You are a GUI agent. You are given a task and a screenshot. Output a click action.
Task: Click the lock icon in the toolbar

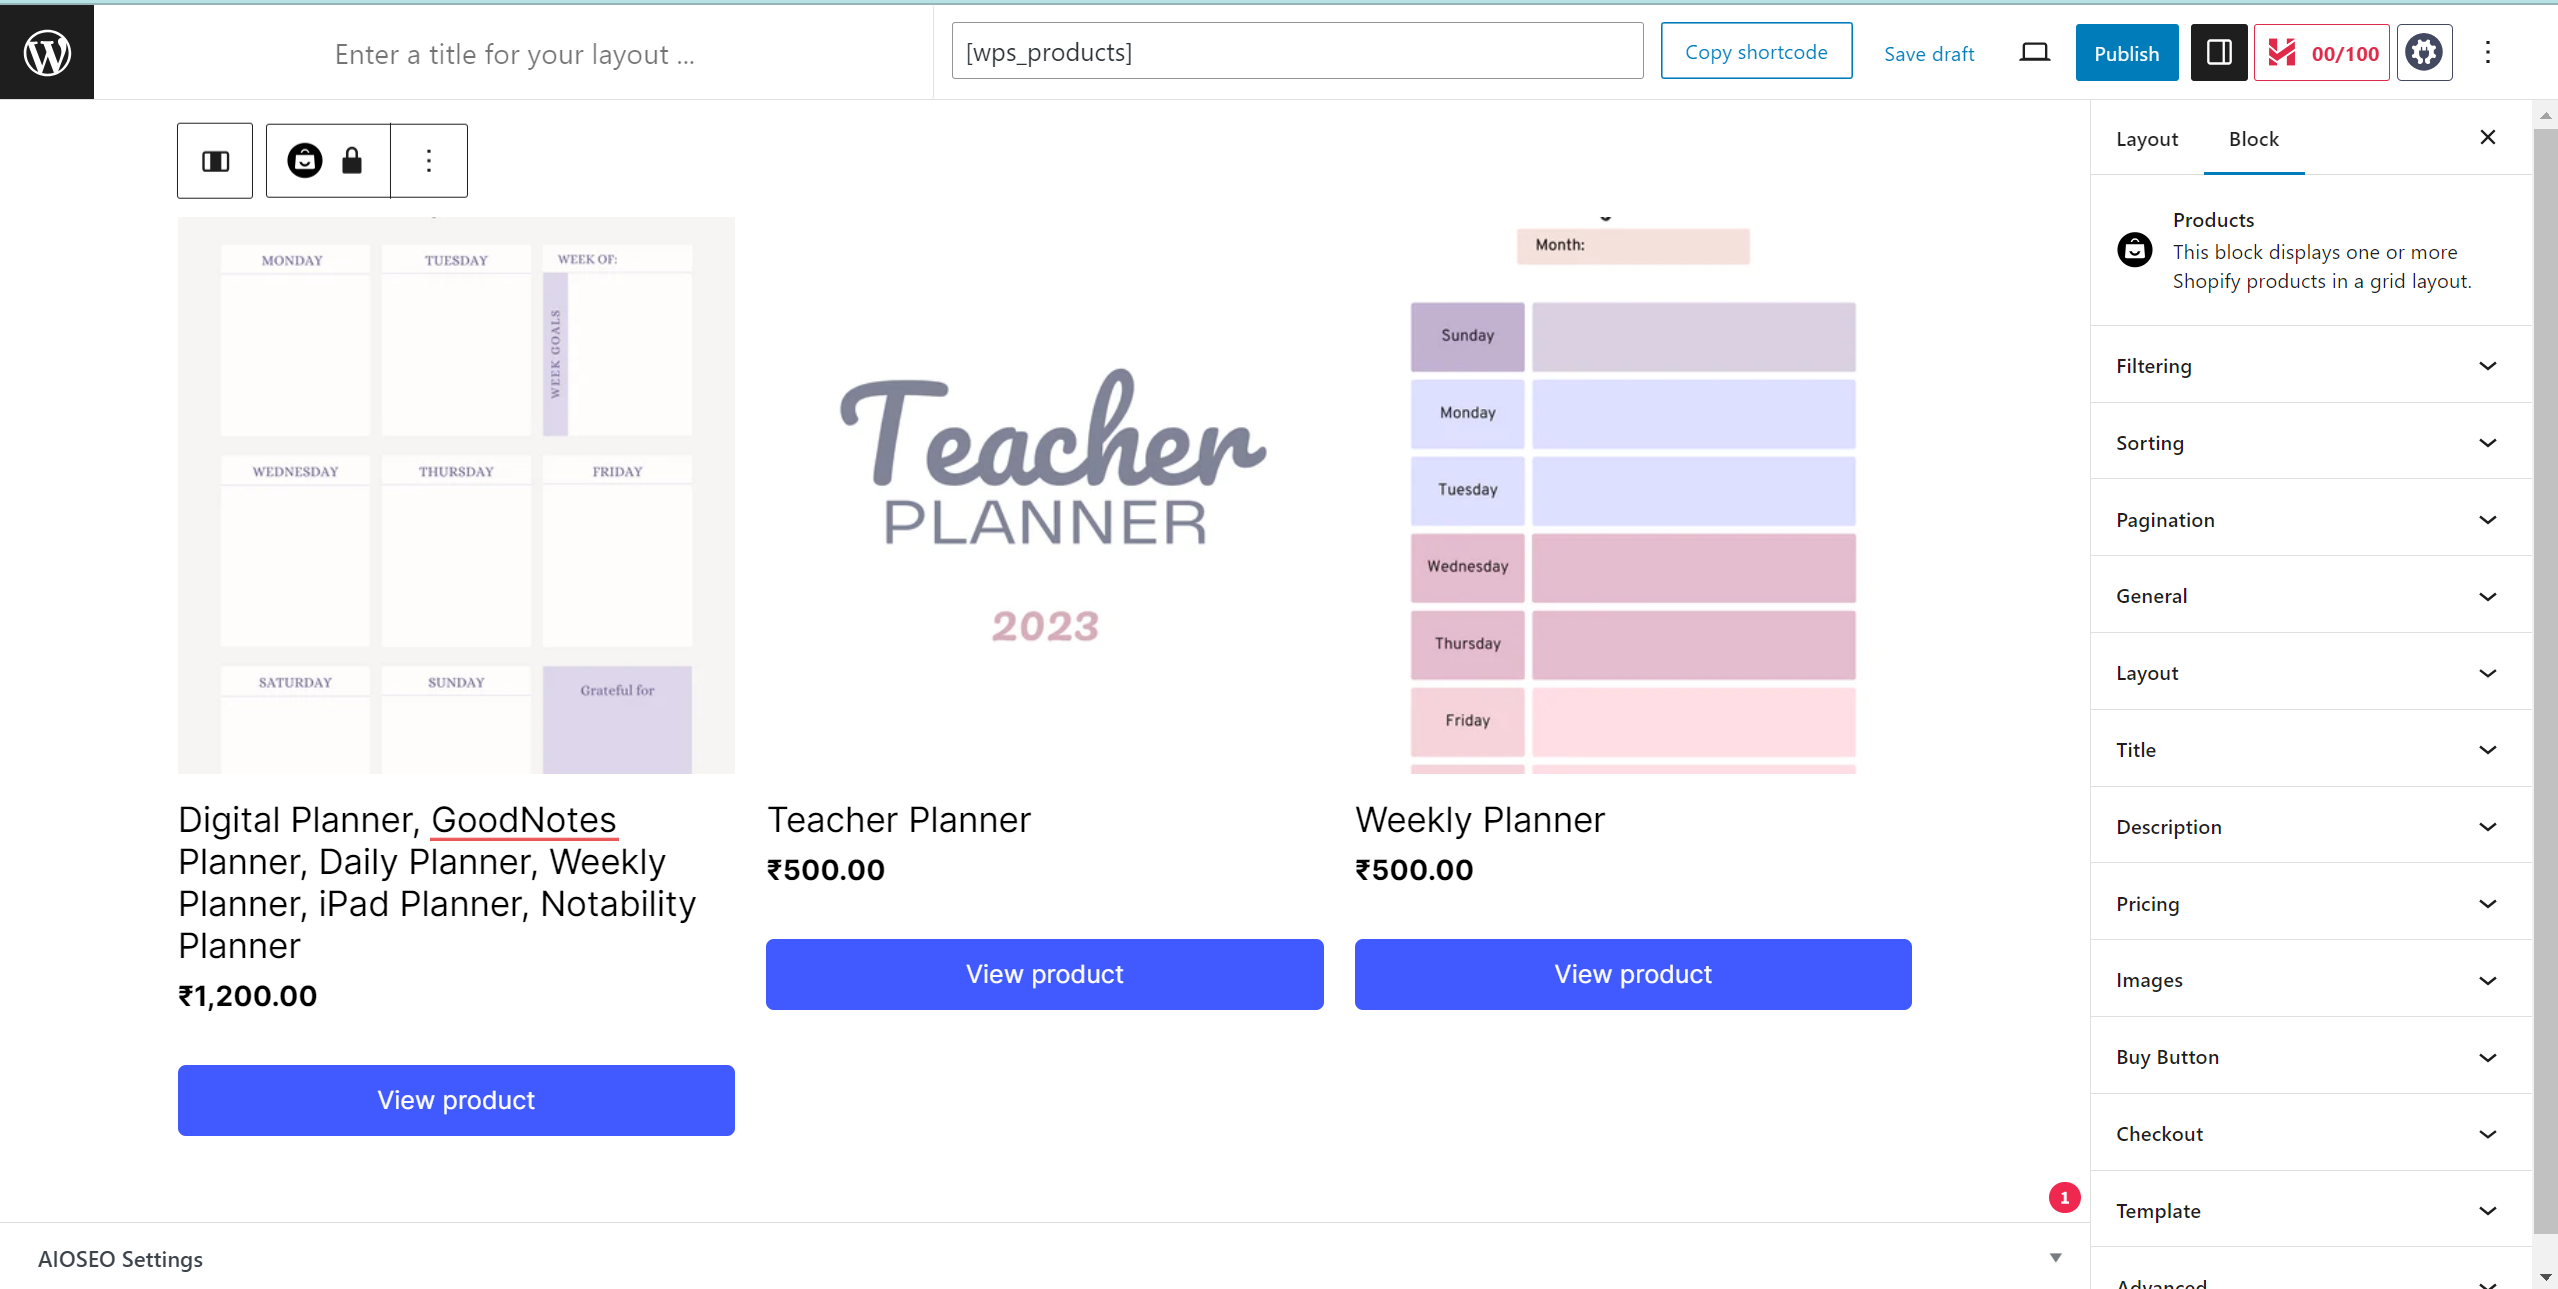coord(350,159)
